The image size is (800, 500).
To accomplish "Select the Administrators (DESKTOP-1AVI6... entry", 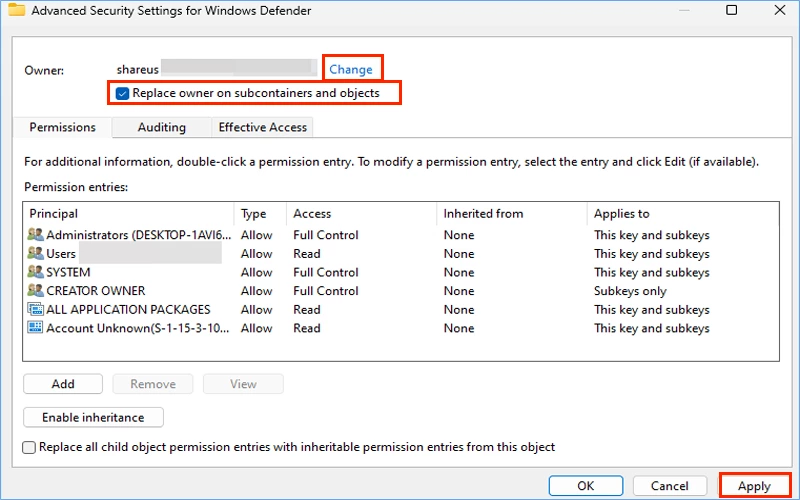I will click(x=401, y=235).
